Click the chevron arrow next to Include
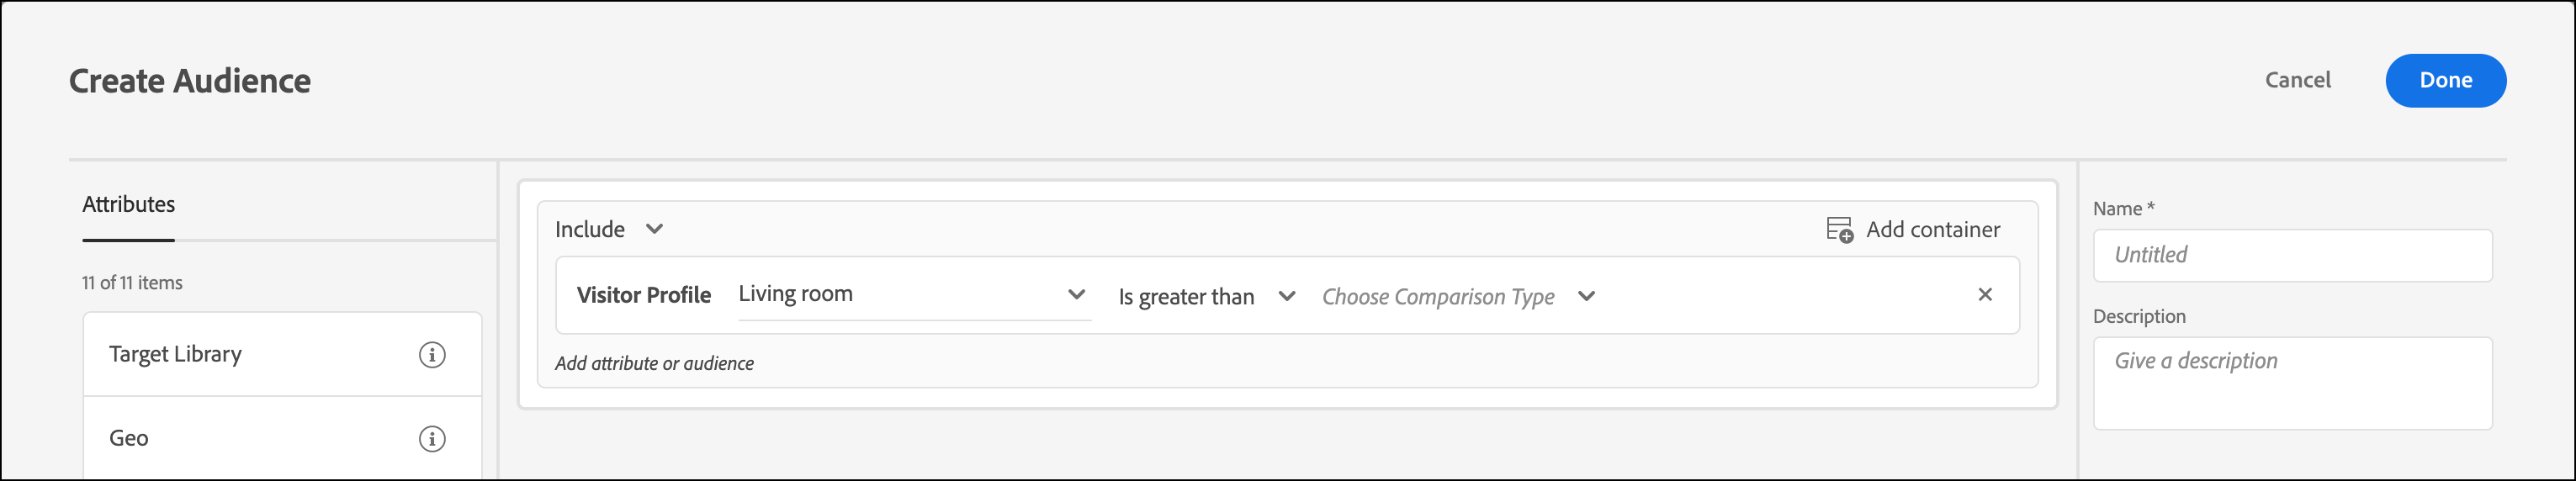Viewport: 2576px width, 481px height. pyautogui.click(x=654, y=229)
